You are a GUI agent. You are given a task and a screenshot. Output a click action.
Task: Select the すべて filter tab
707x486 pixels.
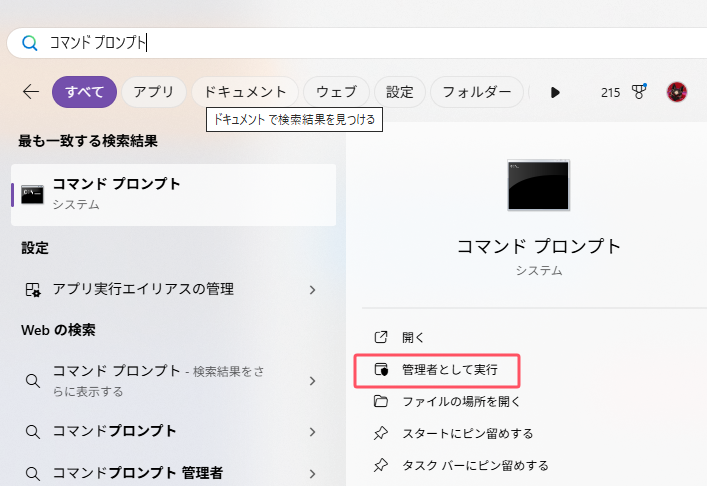(x=84, y=92)
